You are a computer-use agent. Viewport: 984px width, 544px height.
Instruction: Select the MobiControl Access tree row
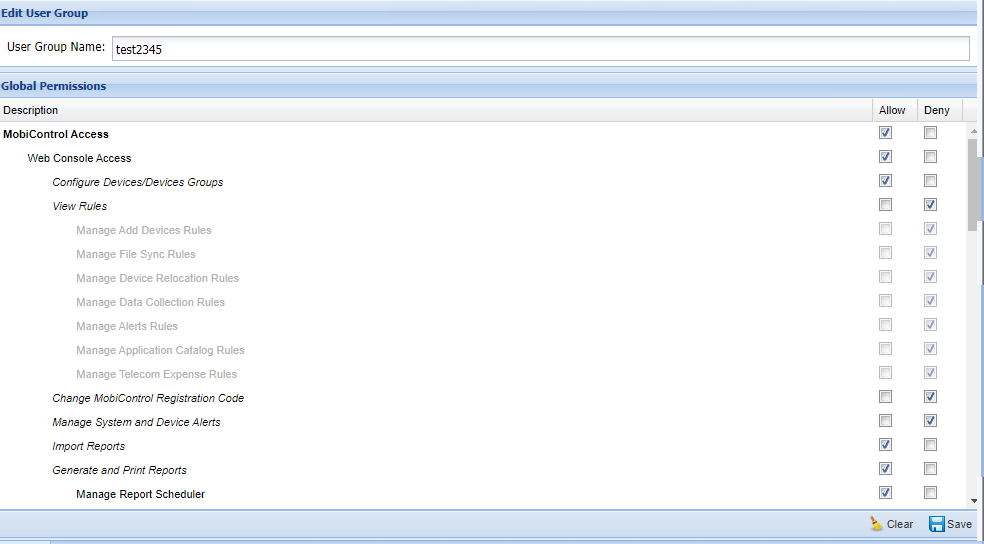click(56, 134)
